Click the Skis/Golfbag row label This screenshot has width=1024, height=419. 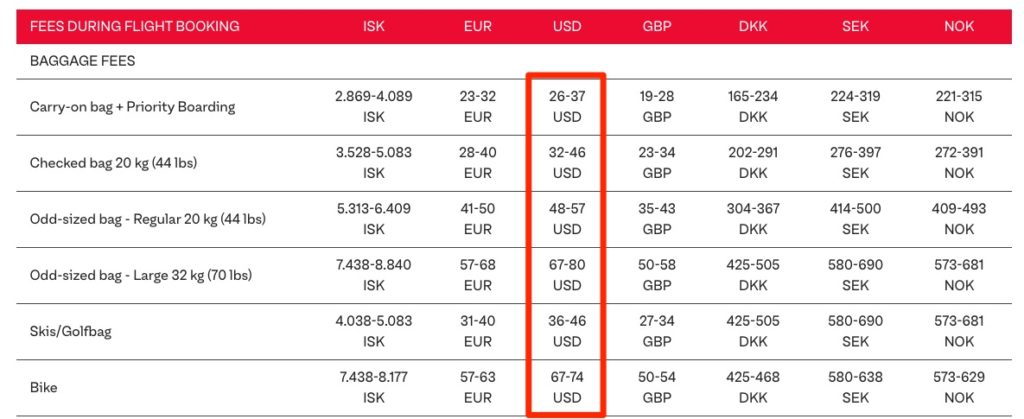point(74,330)
